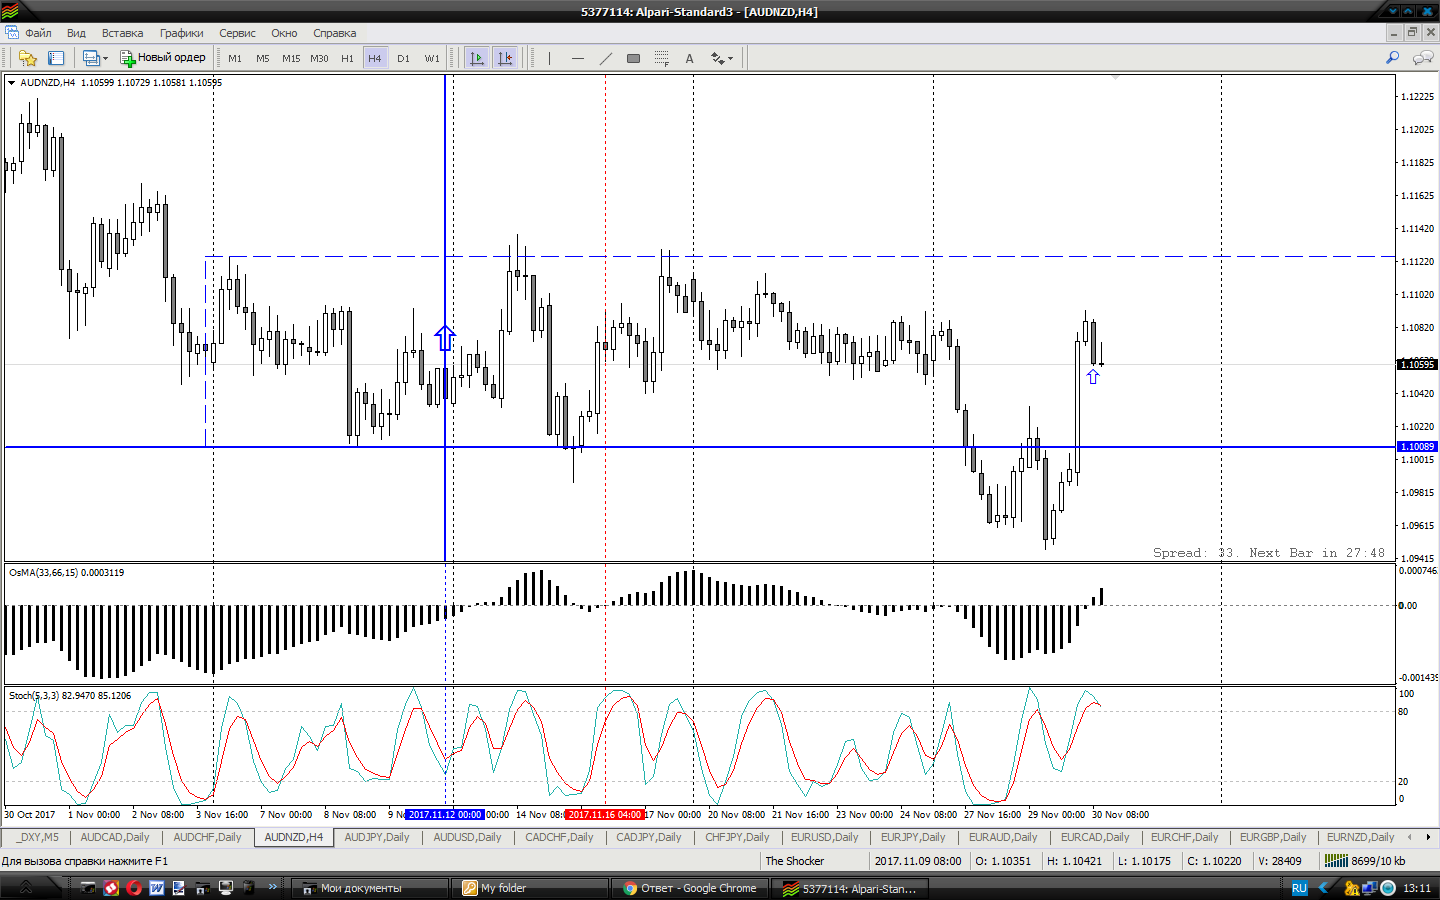Click The Shocker profile name in status bar
1440x900 pixels.
(x=795, y=861)
